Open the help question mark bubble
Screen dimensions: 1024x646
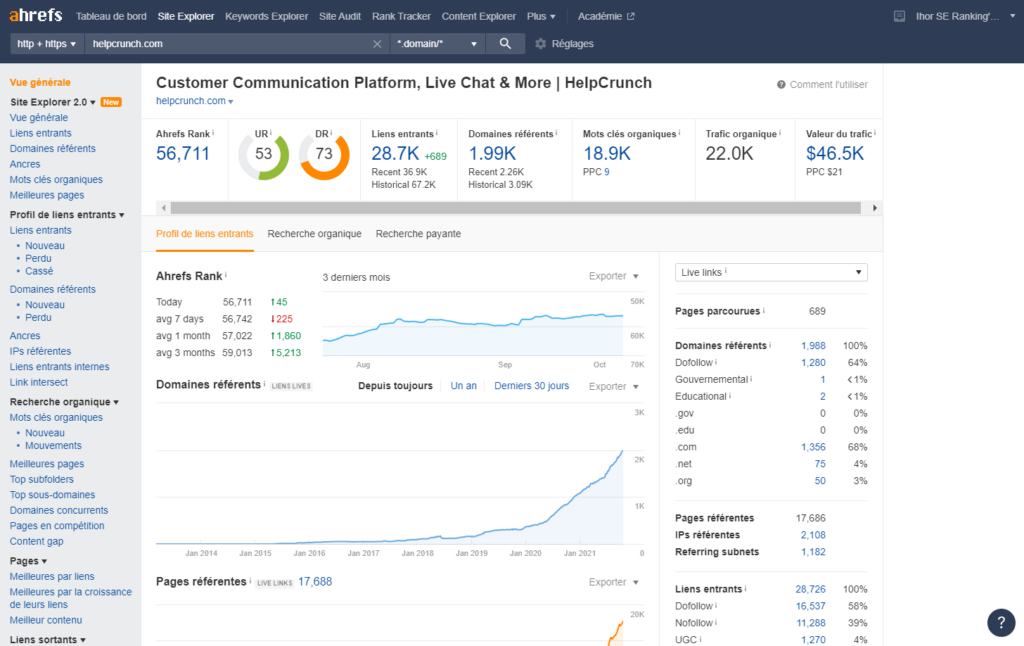[1001, 622]
